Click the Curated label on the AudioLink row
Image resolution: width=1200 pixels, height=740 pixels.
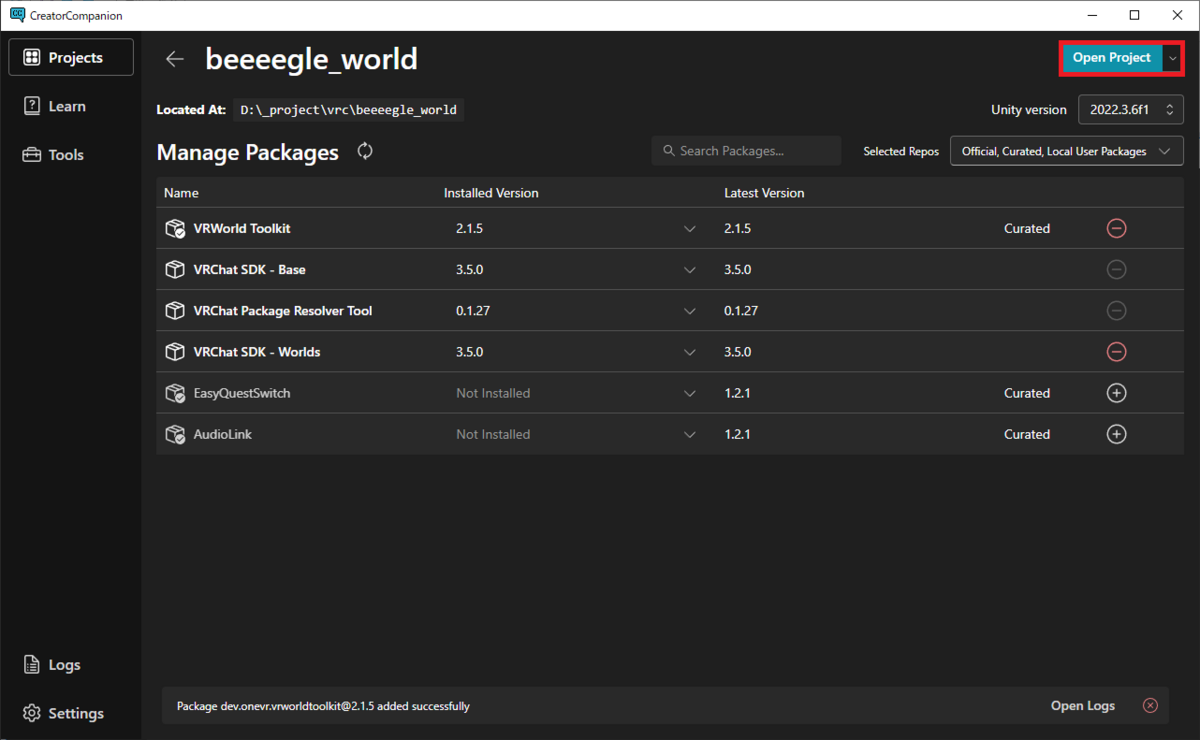[x=1027, y=434]
